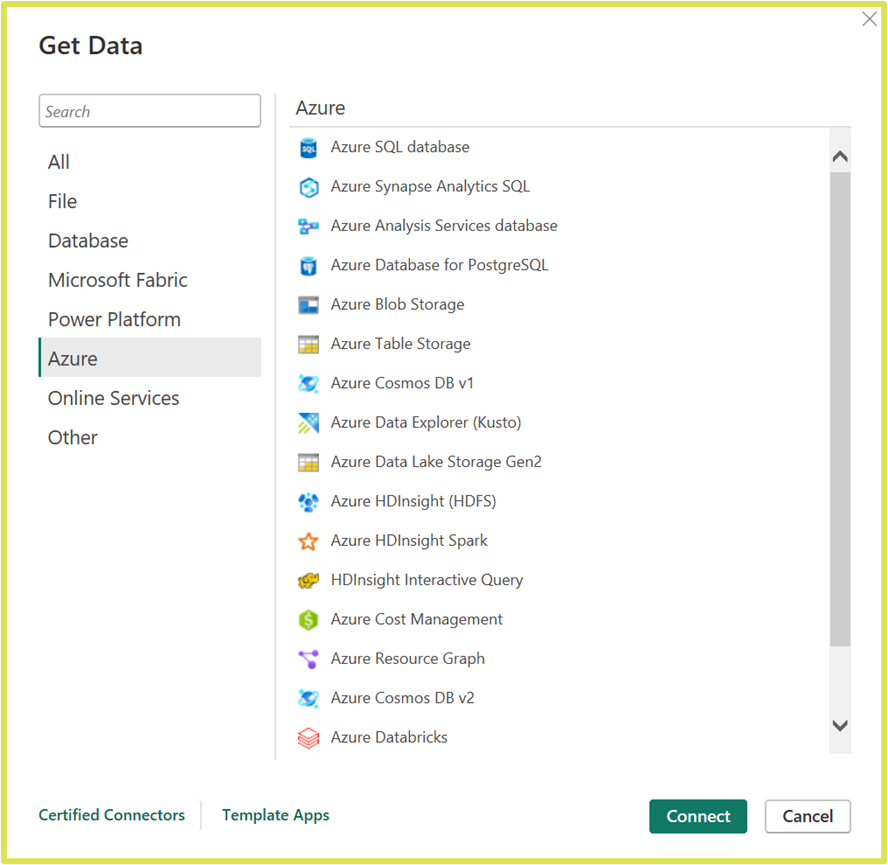Open the Template Apps link
The height and width of the screenshot is (865, 888).
(275, 815)
